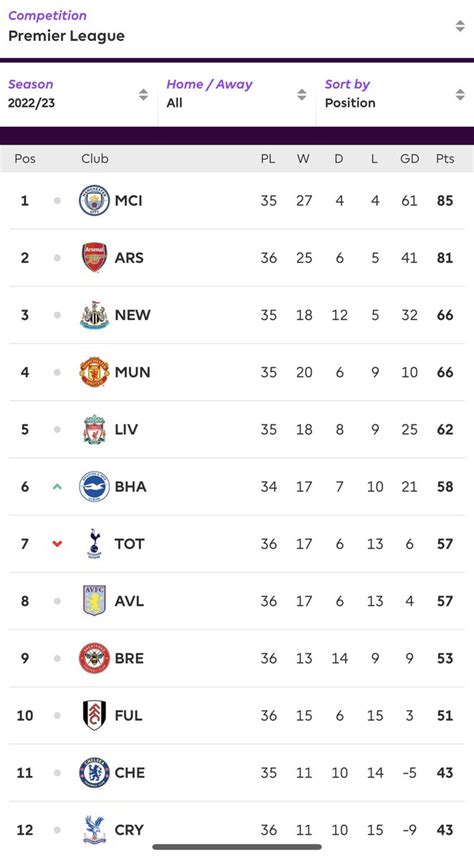Click Tottenham's red down-arrow position indicator
474x859 pixels.
[x=57, y=544]
